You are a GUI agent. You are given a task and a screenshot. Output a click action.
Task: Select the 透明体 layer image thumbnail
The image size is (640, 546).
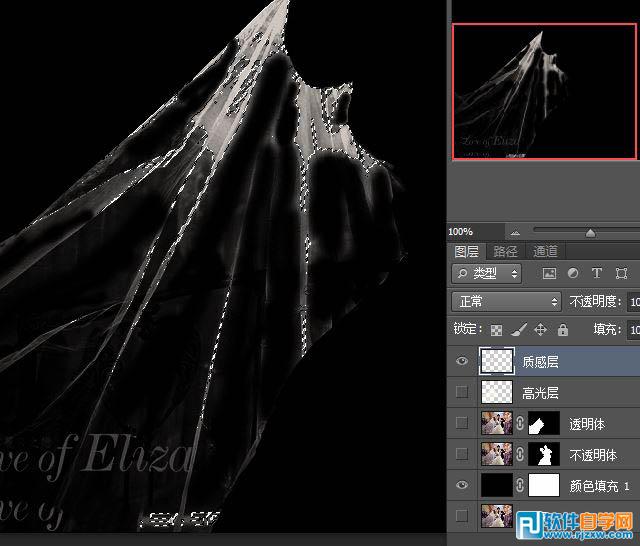pos(497,423)
